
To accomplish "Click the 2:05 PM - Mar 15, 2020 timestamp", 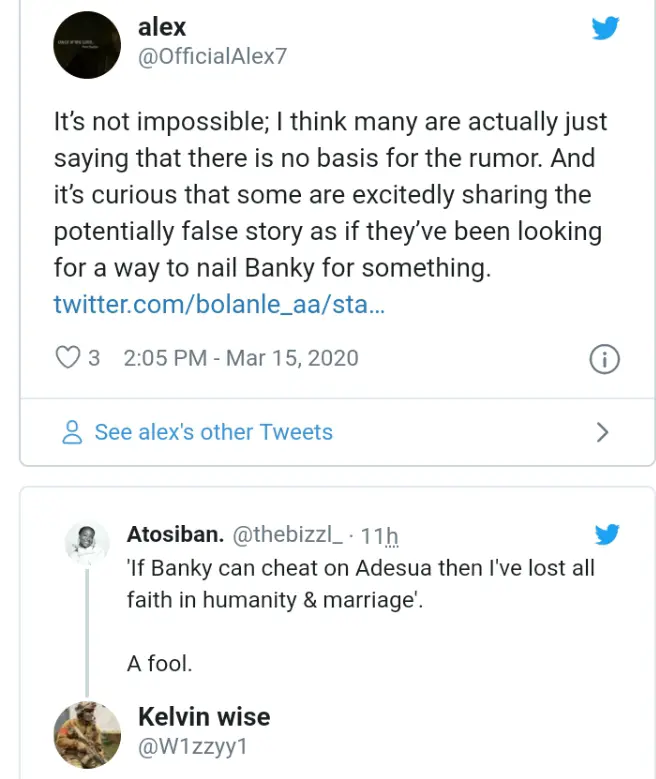I will 241,358.
